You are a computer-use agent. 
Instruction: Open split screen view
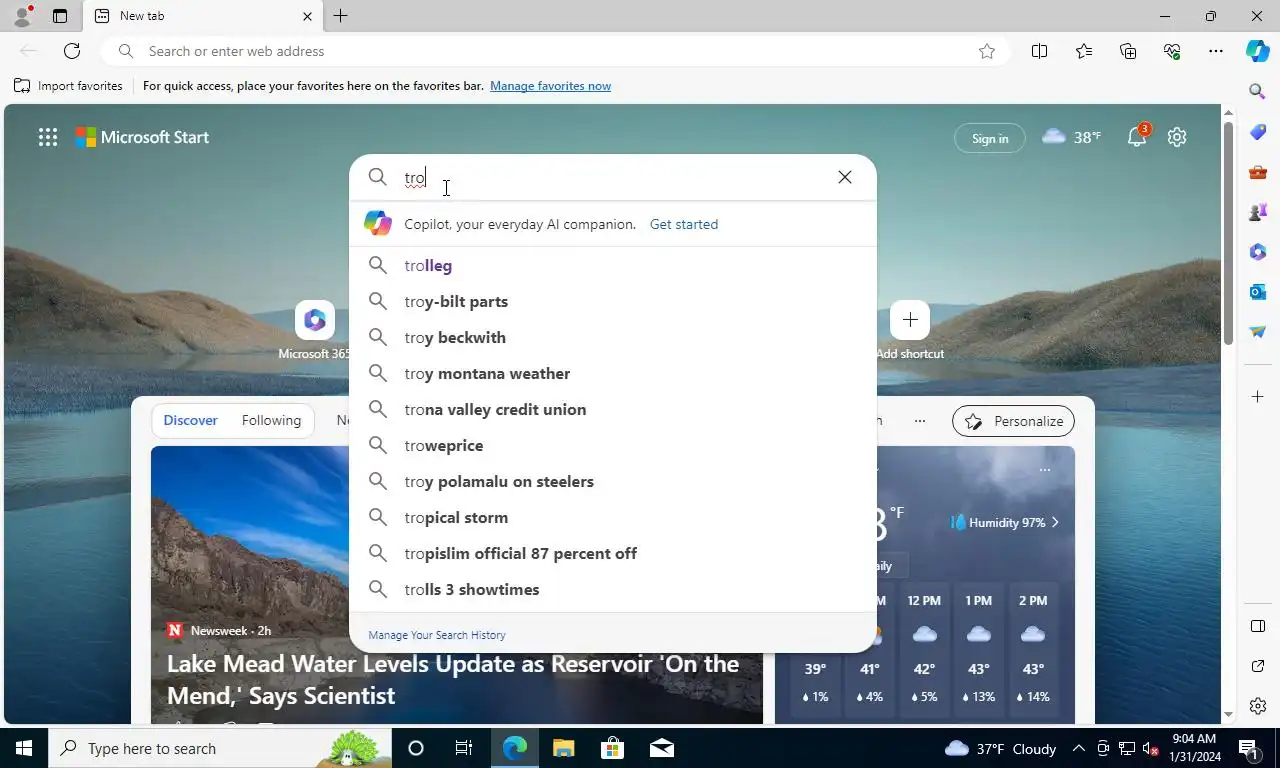pyautogui.click(x=1039, y=51)
